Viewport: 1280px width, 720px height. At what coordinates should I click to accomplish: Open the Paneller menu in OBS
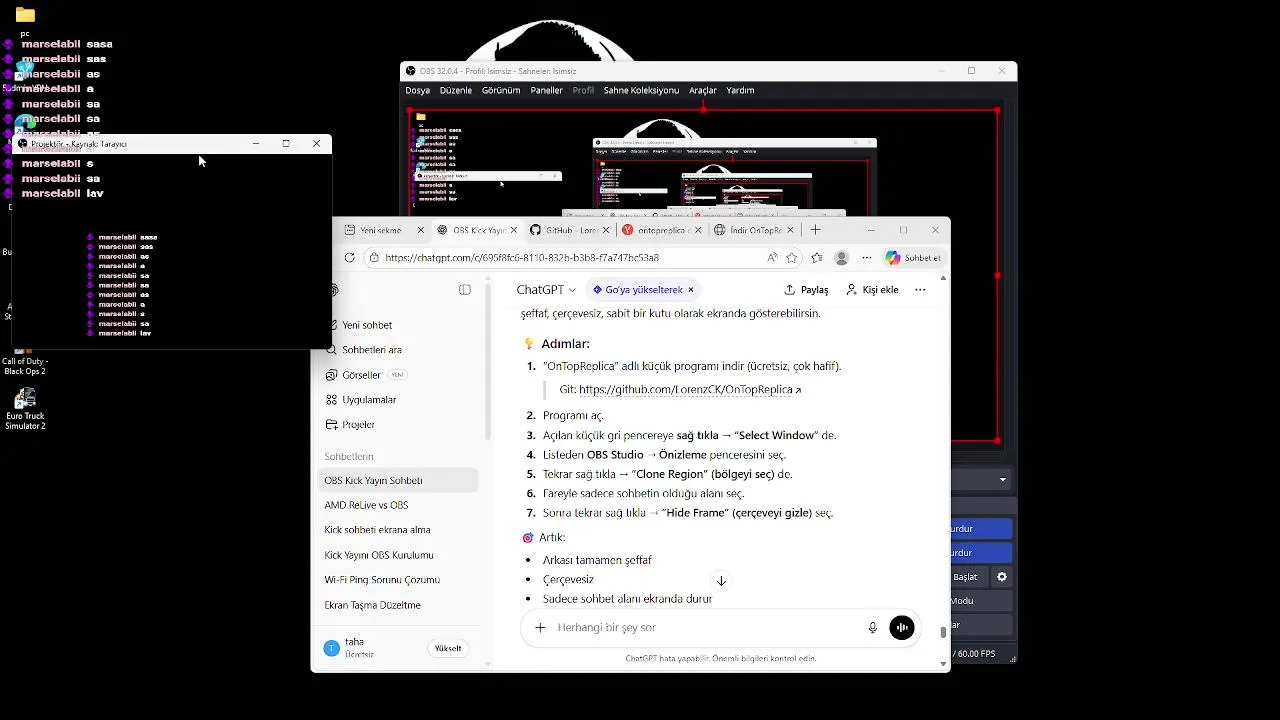pos(546,90)
